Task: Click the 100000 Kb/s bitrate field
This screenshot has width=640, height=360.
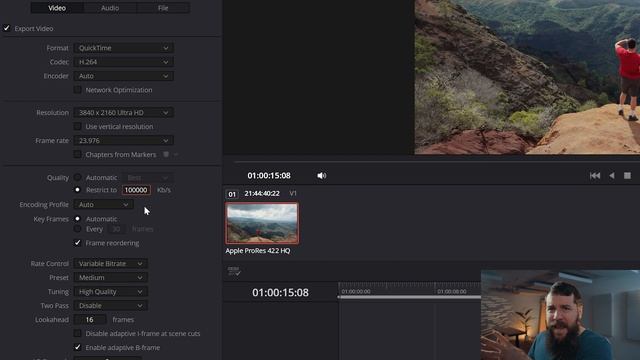Action: (136, 190)
